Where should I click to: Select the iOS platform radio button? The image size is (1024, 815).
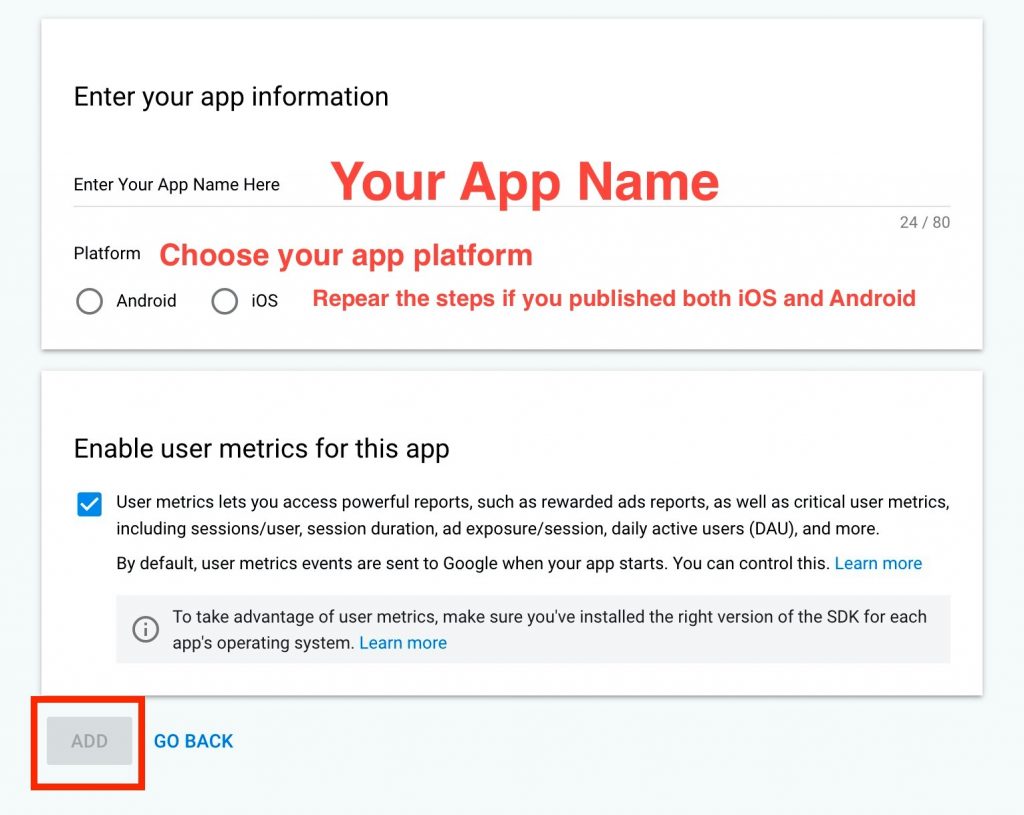(225, 301)
